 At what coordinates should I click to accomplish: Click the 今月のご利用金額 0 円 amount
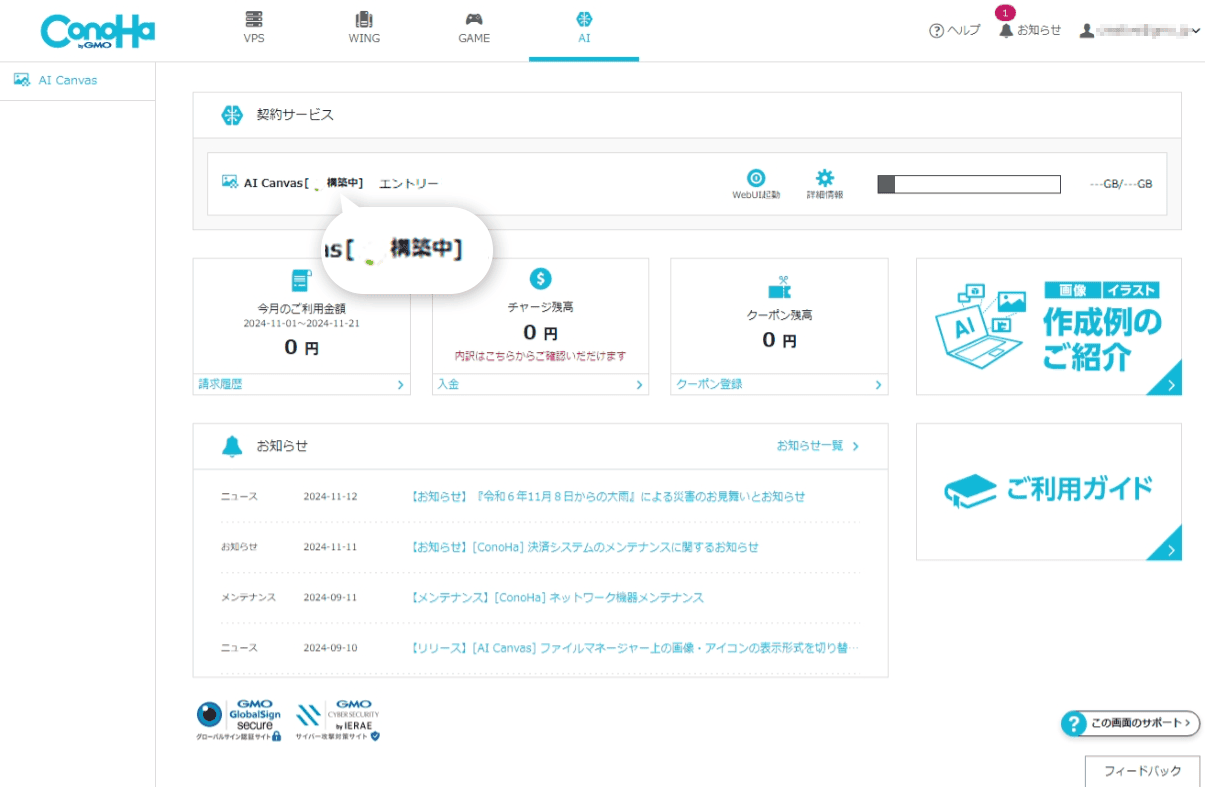(301, 347)
